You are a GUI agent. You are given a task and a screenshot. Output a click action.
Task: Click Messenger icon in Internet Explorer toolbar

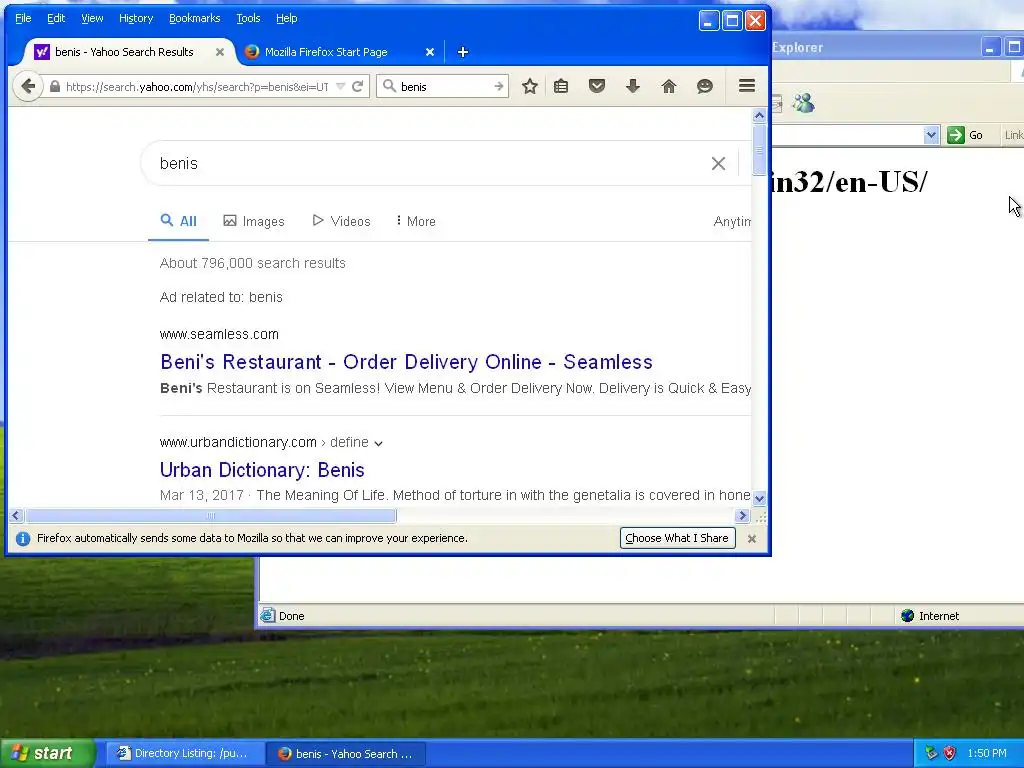coord(804,103)
